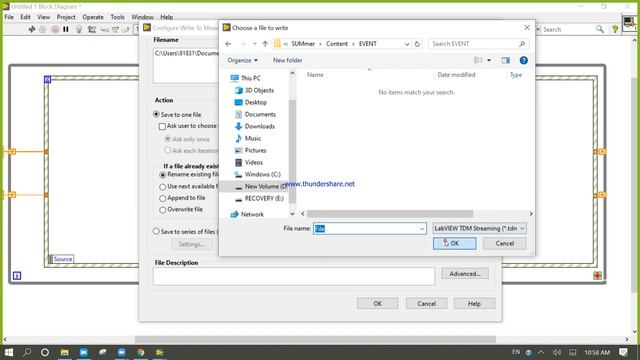Click the Retain Wire Values icon

click(92, 29)
